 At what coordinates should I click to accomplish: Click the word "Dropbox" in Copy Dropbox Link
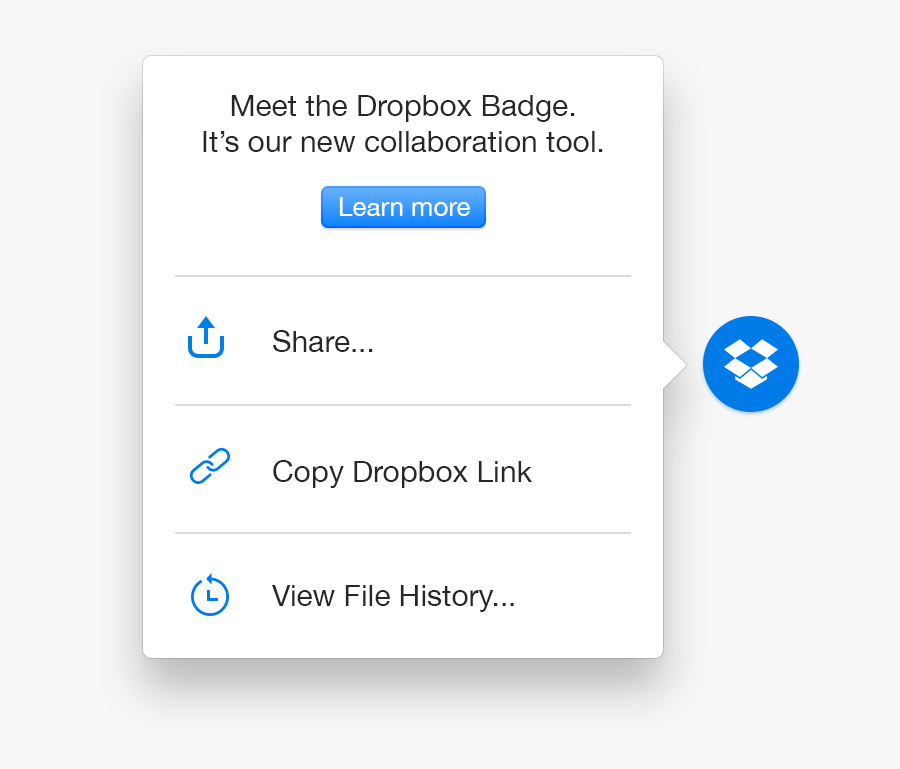tap(407, 471)
